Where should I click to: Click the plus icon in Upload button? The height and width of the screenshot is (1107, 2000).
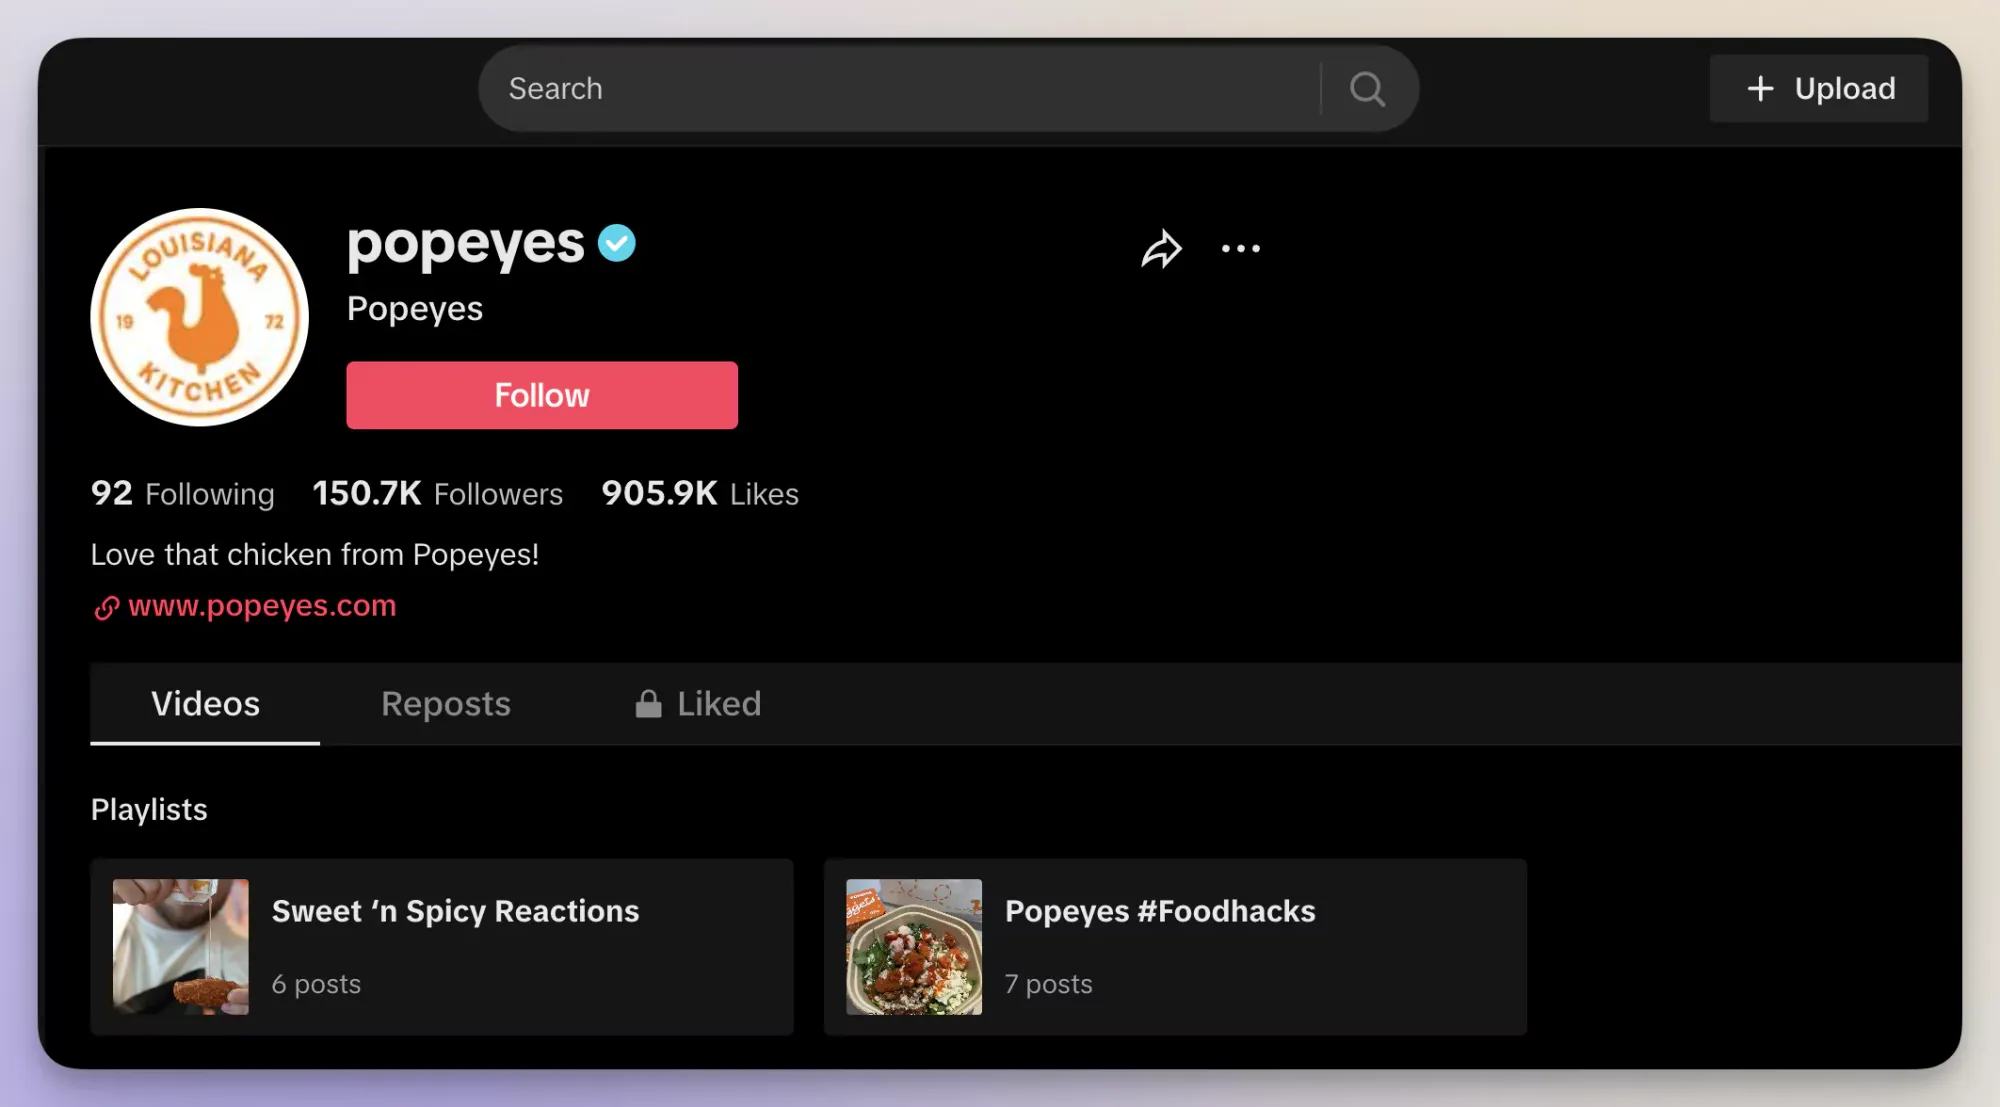[x=1760, y=89]
